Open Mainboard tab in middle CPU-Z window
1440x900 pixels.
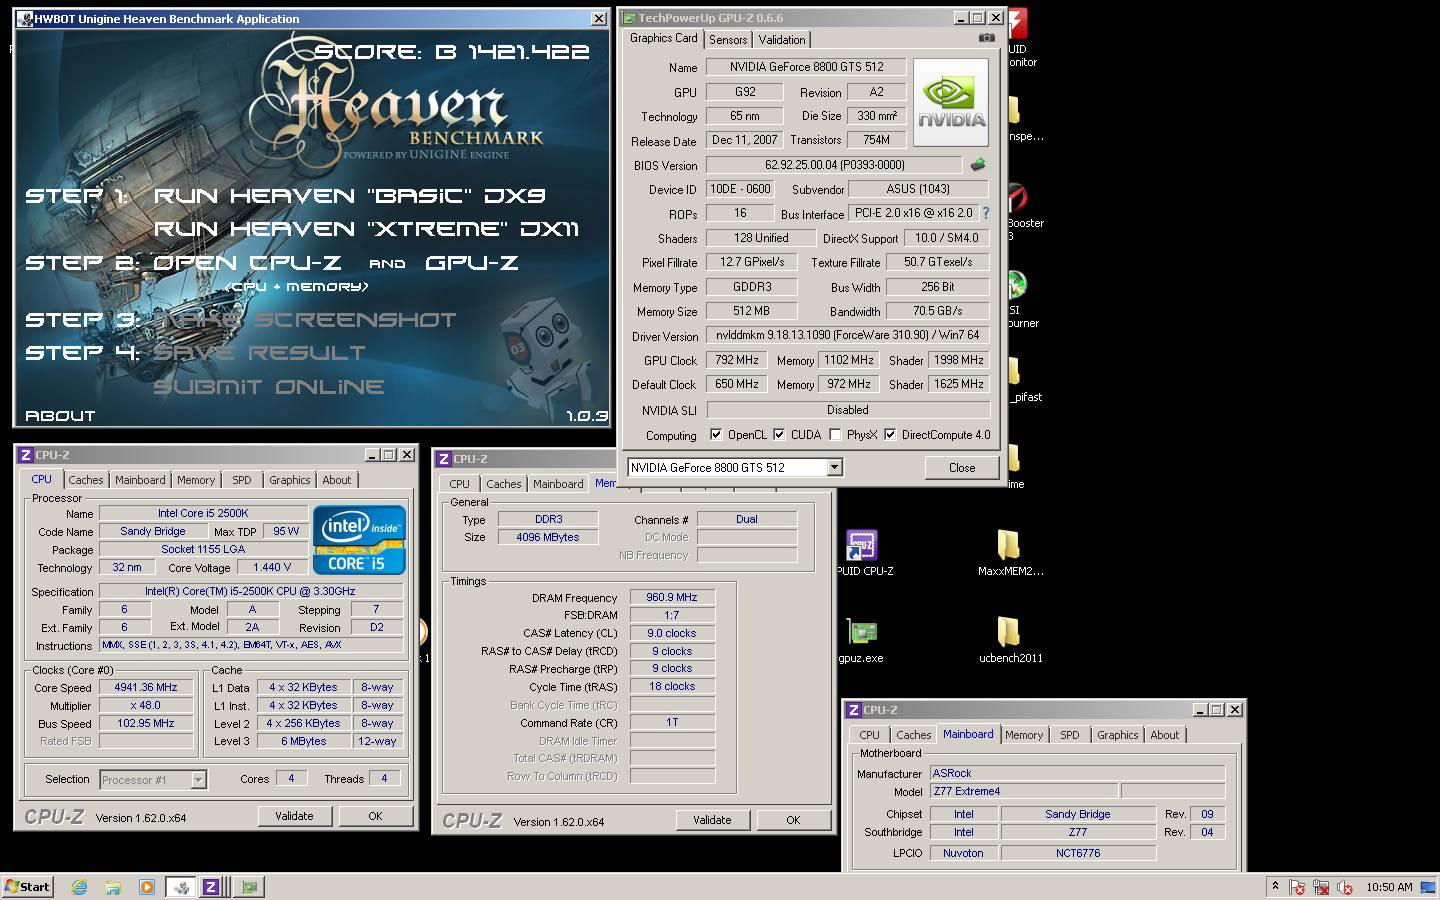tap(558, 484)
